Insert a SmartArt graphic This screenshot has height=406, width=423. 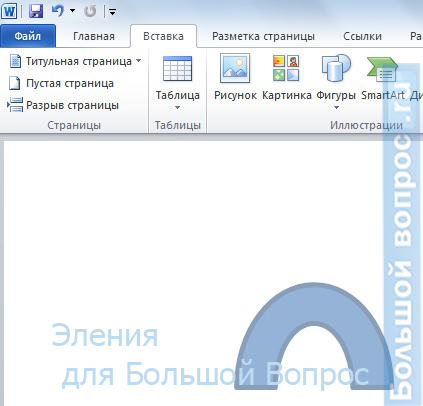click(x=383, y=77)
